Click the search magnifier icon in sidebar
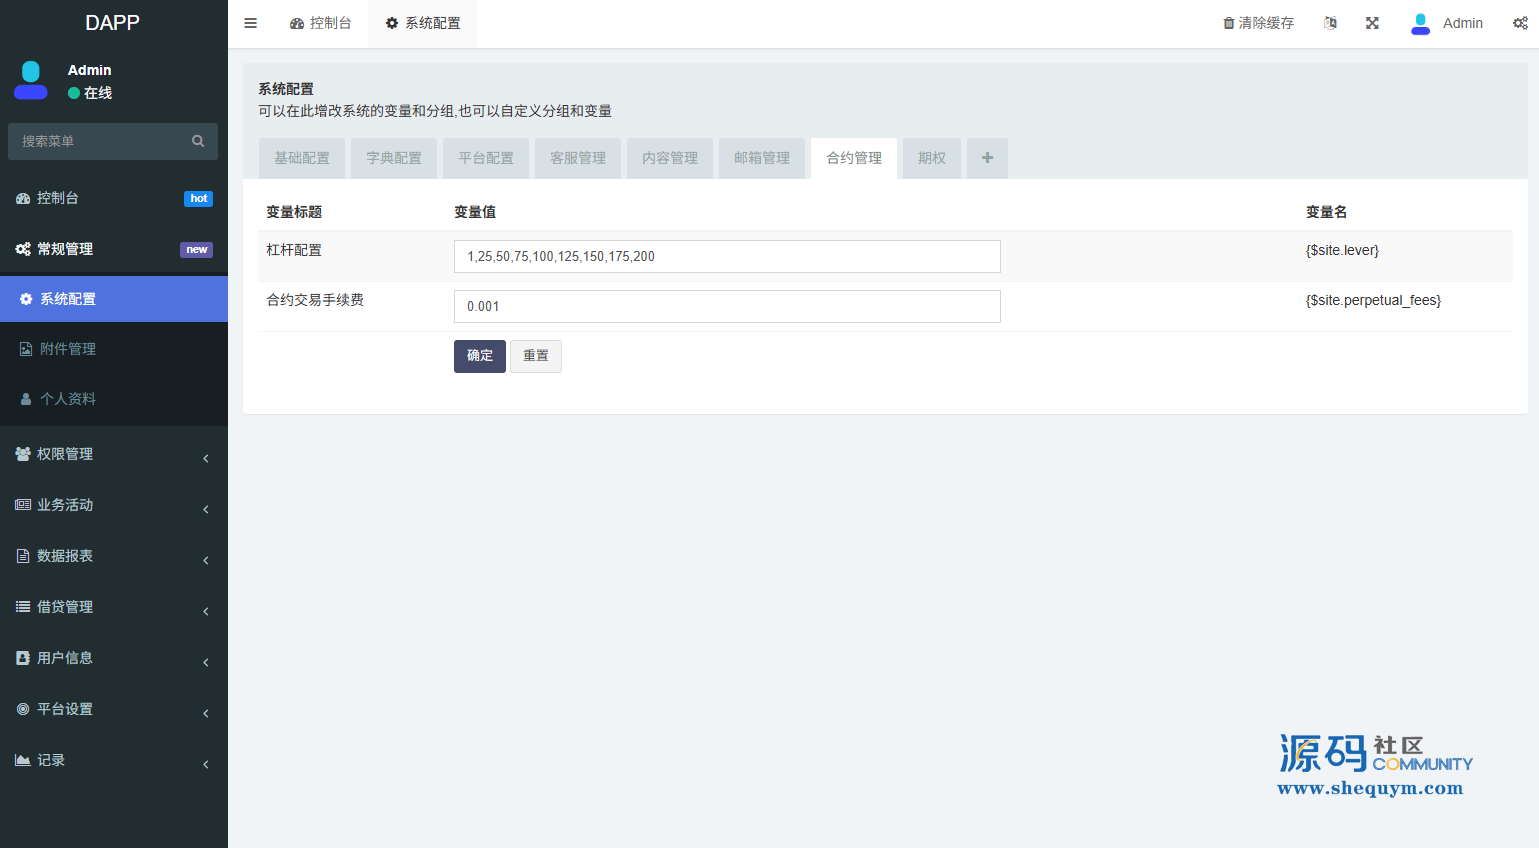Screen dimensions: 1539x848 (x=198, y=141)
